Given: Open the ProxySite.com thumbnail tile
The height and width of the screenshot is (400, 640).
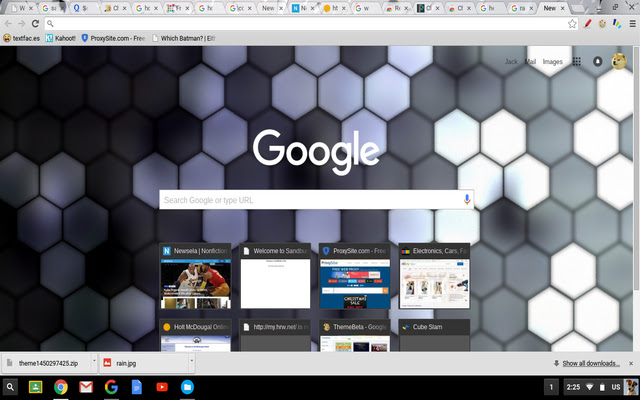Looking at the screenshot, I should 355,276.
